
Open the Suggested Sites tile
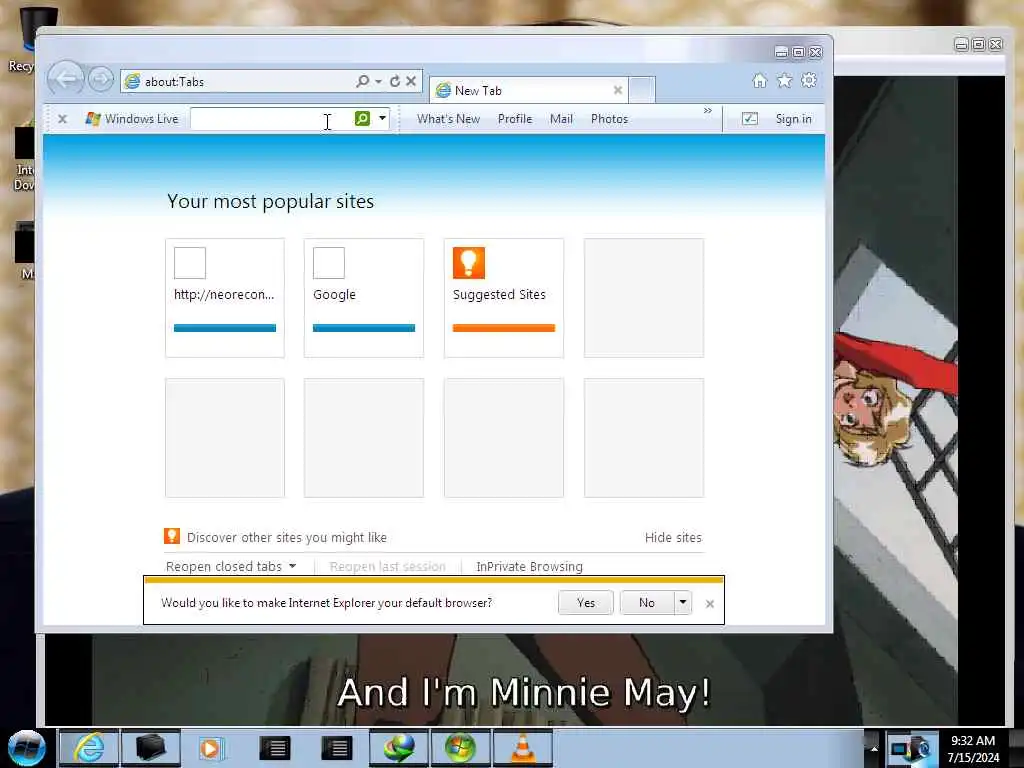504,298
